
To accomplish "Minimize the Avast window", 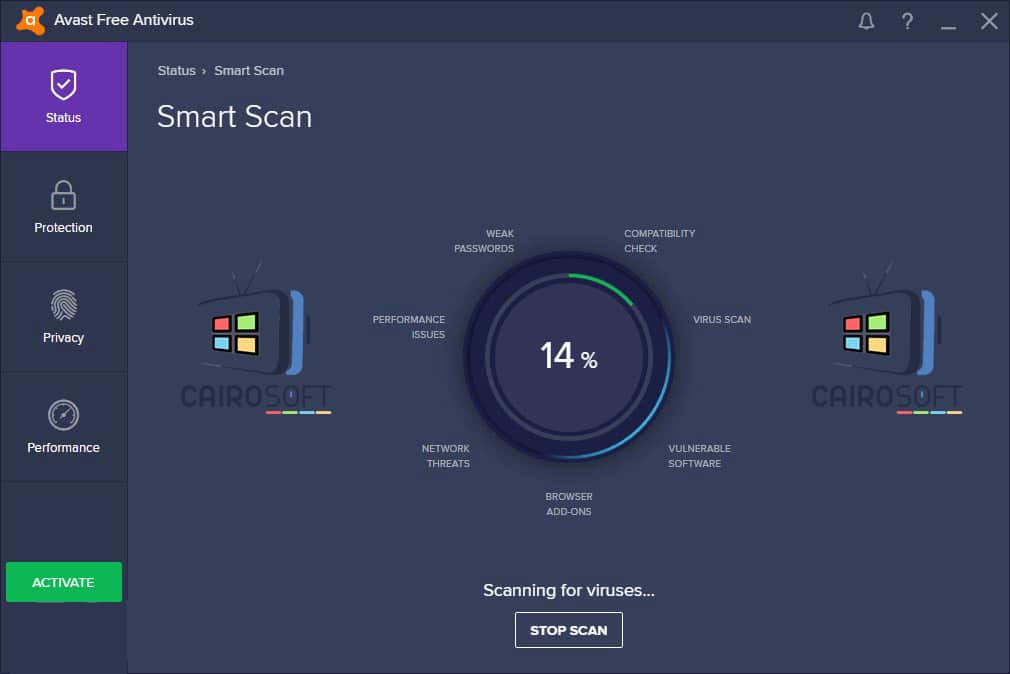I will click(948, 27).
